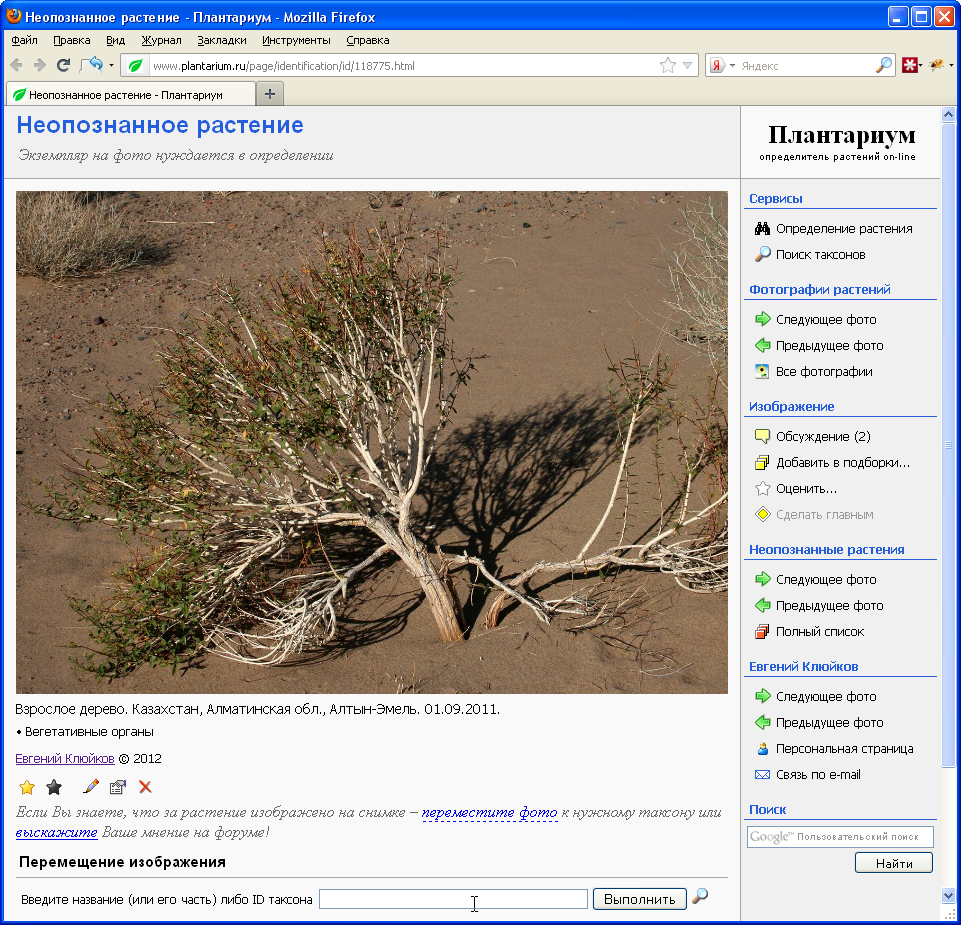Expand the URL history dropdown arrow
961x925 pixels.
pos(688,66)
